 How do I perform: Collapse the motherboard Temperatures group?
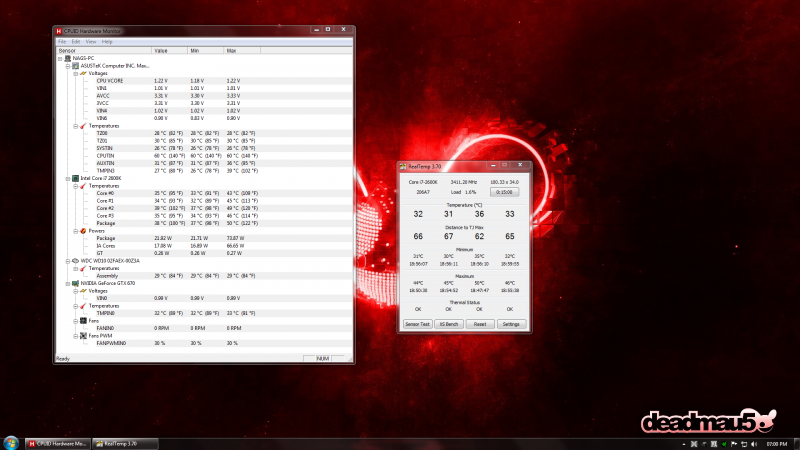(x=76, y=126)
